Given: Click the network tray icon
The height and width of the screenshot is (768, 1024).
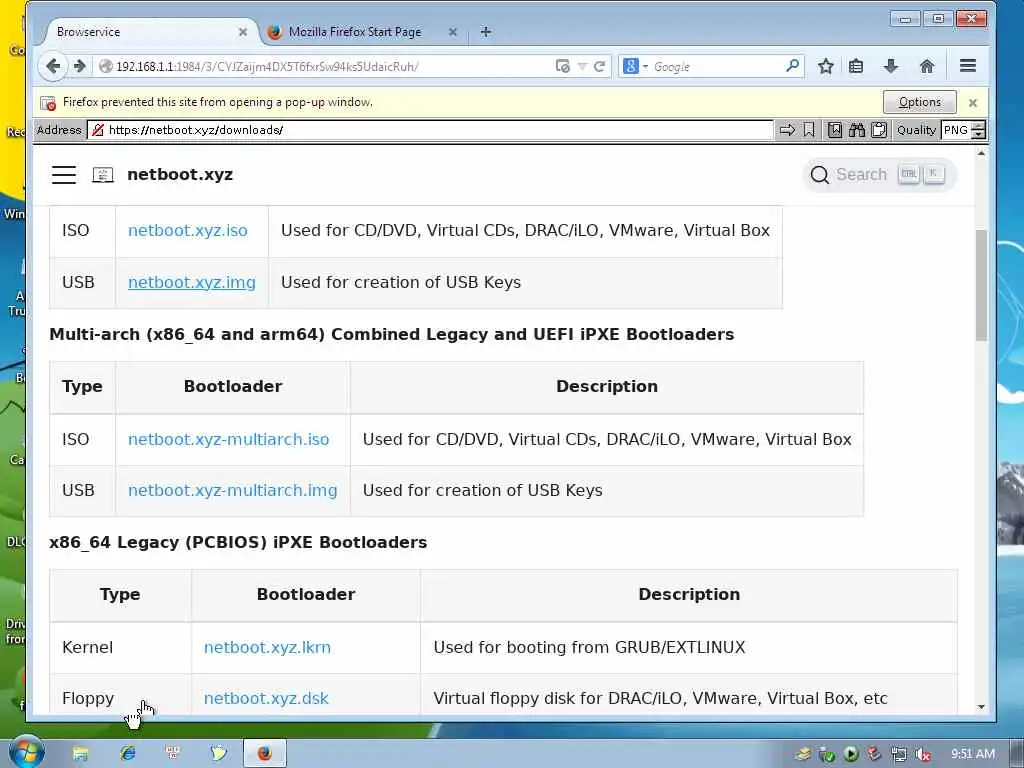Looking at the screenshot, I should 899,754.
